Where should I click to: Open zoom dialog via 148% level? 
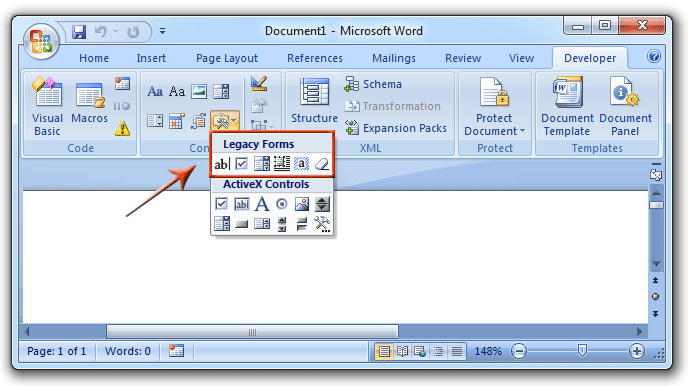488,351
